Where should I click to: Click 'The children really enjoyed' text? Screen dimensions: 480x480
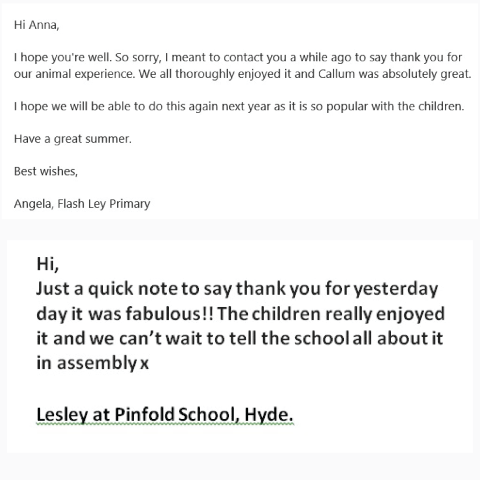click(331, 314)
